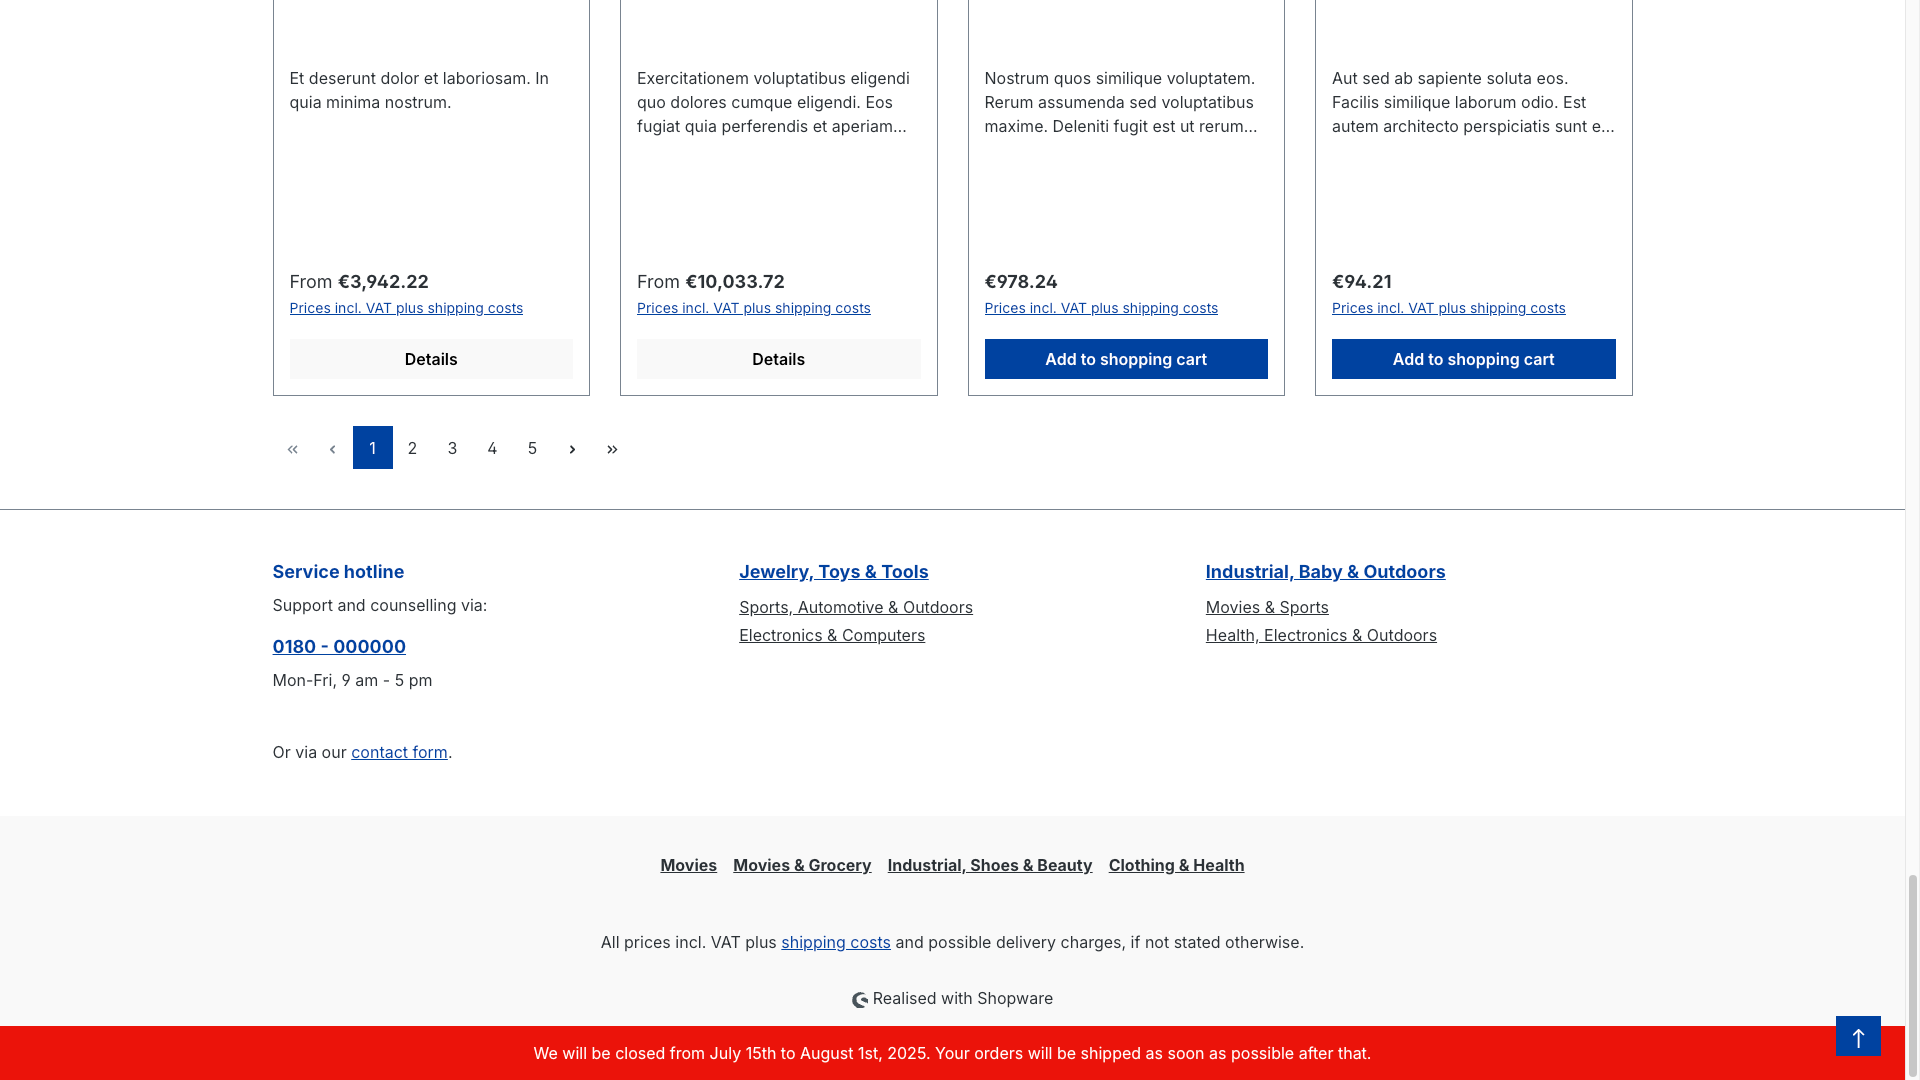1920x1080 pixels.
Task: Open Movies & Sports category
Action: coord(1267,607)
